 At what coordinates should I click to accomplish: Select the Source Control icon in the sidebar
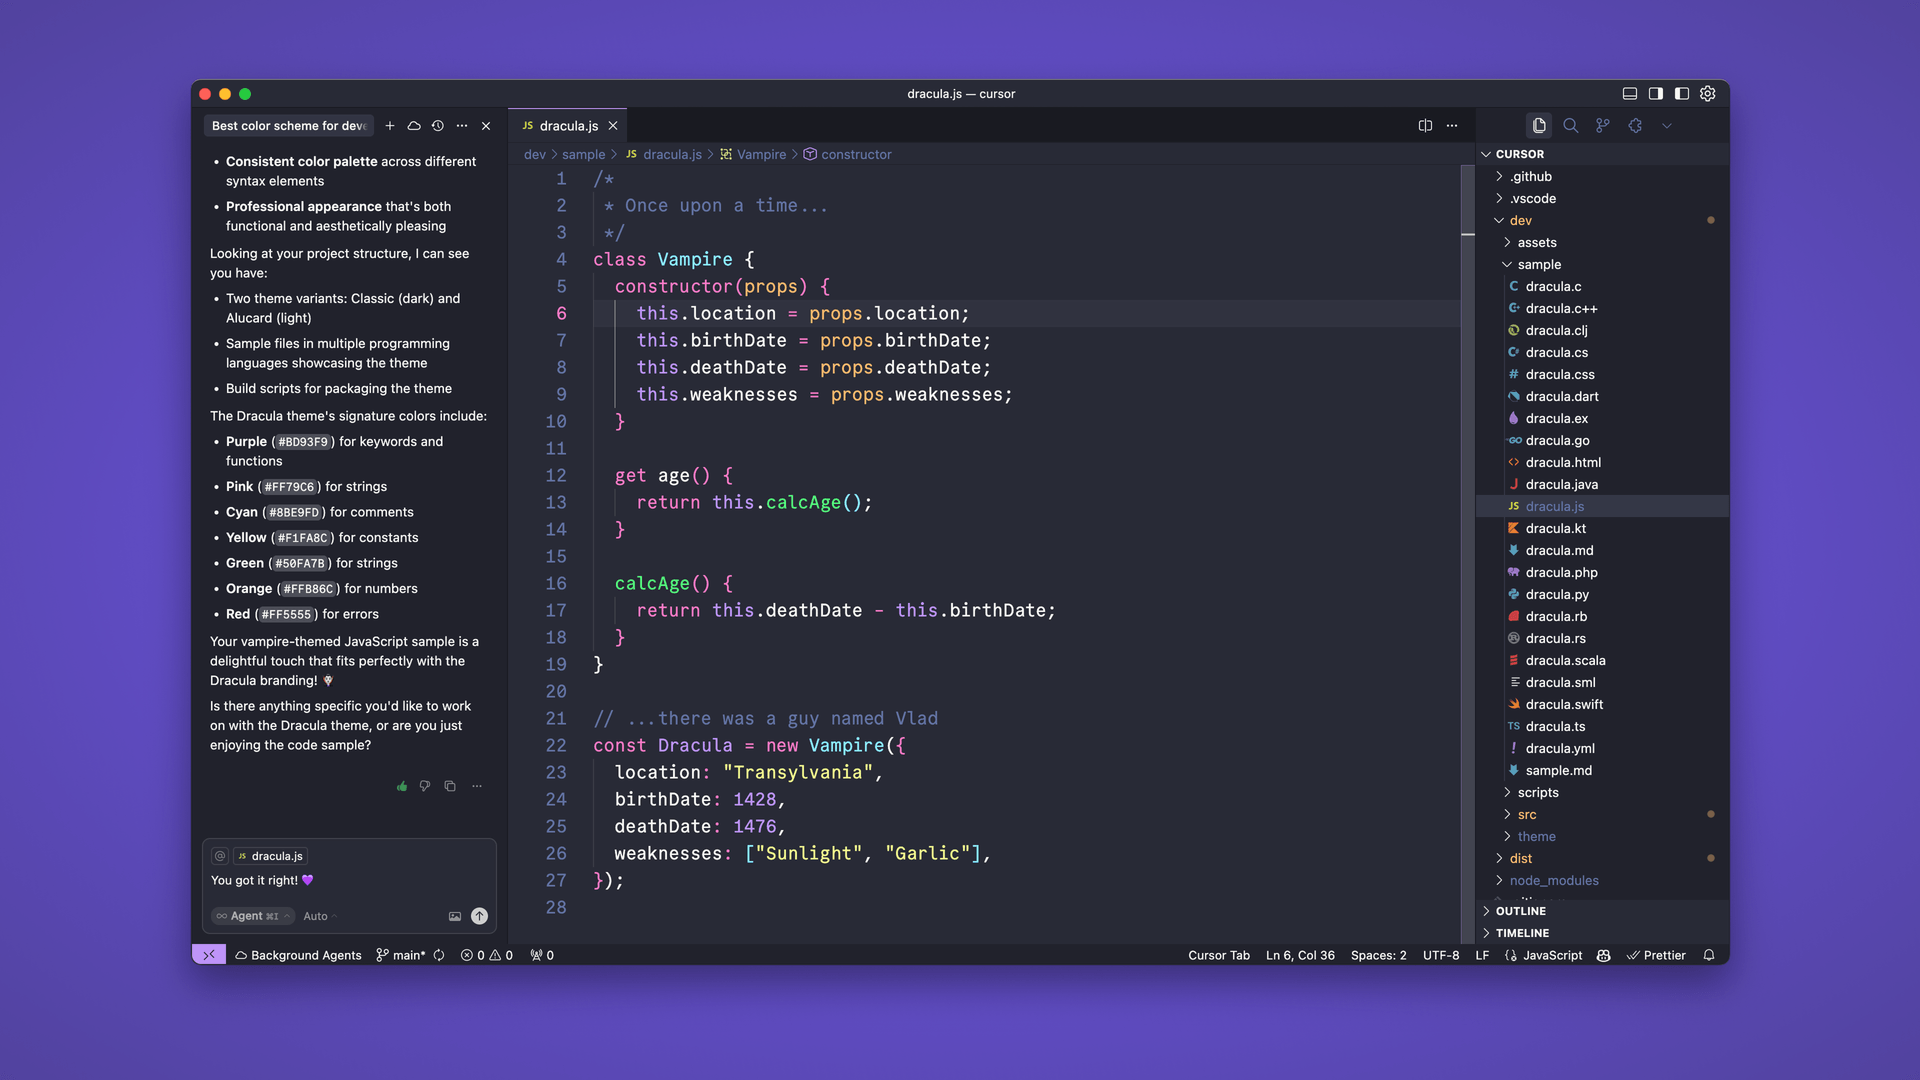point(1602,126)
